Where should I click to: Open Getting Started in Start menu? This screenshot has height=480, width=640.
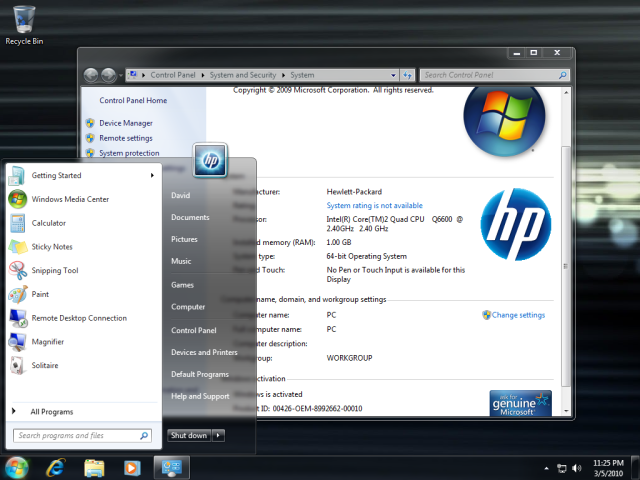82,176
